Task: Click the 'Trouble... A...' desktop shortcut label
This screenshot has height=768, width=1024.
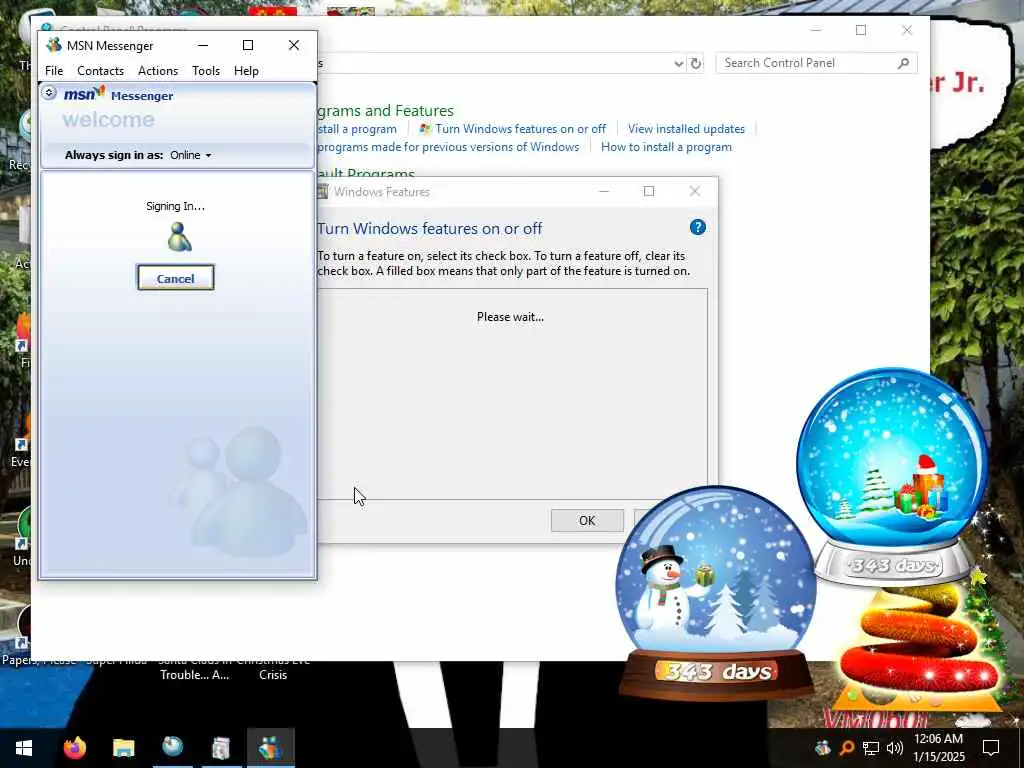Action: pyautogui.click(x=195, y=675)
